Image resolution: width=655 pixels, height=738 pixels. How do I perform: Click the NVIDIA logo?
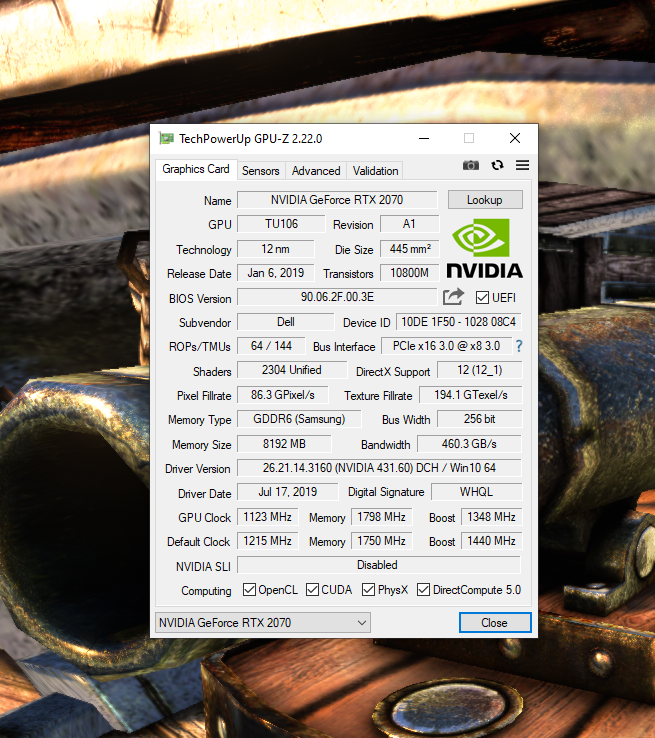(x=484, y=248)
